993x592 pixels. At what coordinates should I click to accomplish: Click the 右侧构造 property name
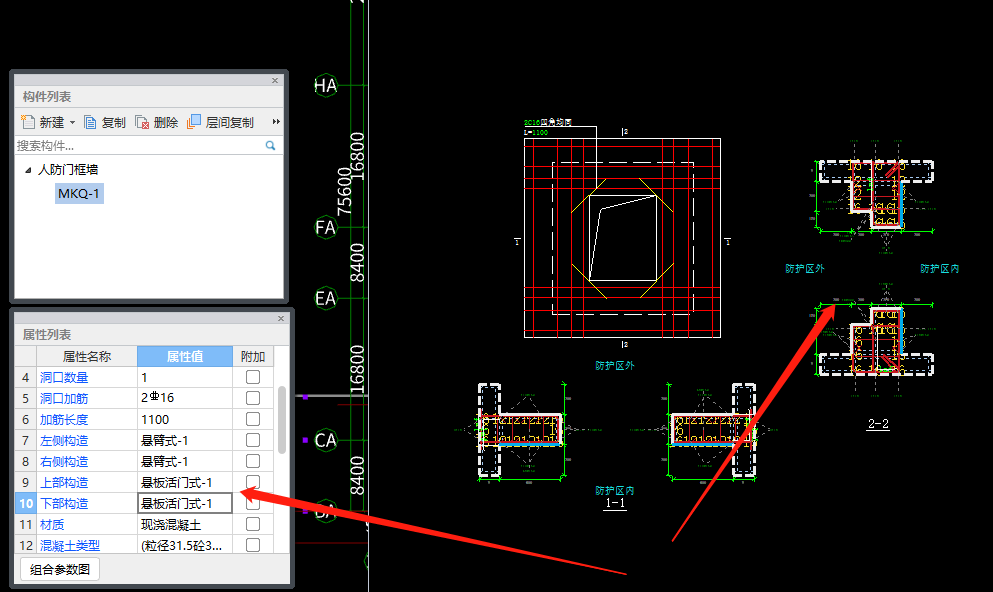64,461
